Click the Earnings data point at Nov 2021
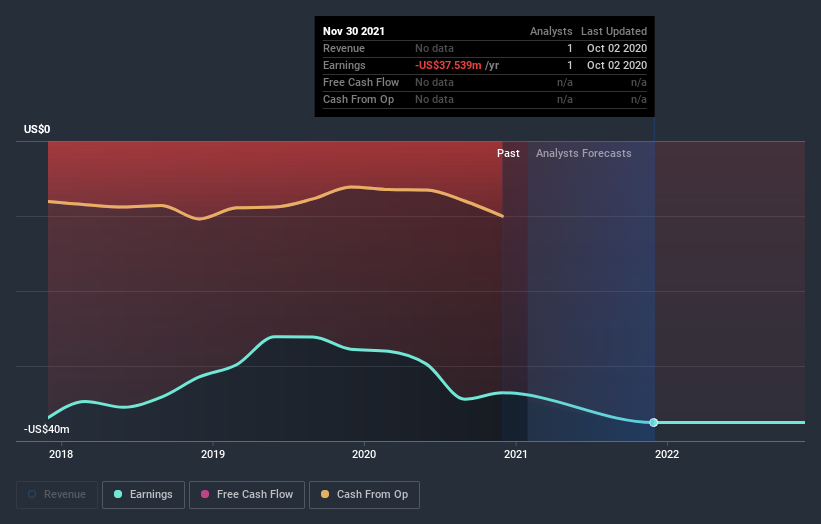The width and height of the screenshot is (821, 524). click(x=653, y=422)
